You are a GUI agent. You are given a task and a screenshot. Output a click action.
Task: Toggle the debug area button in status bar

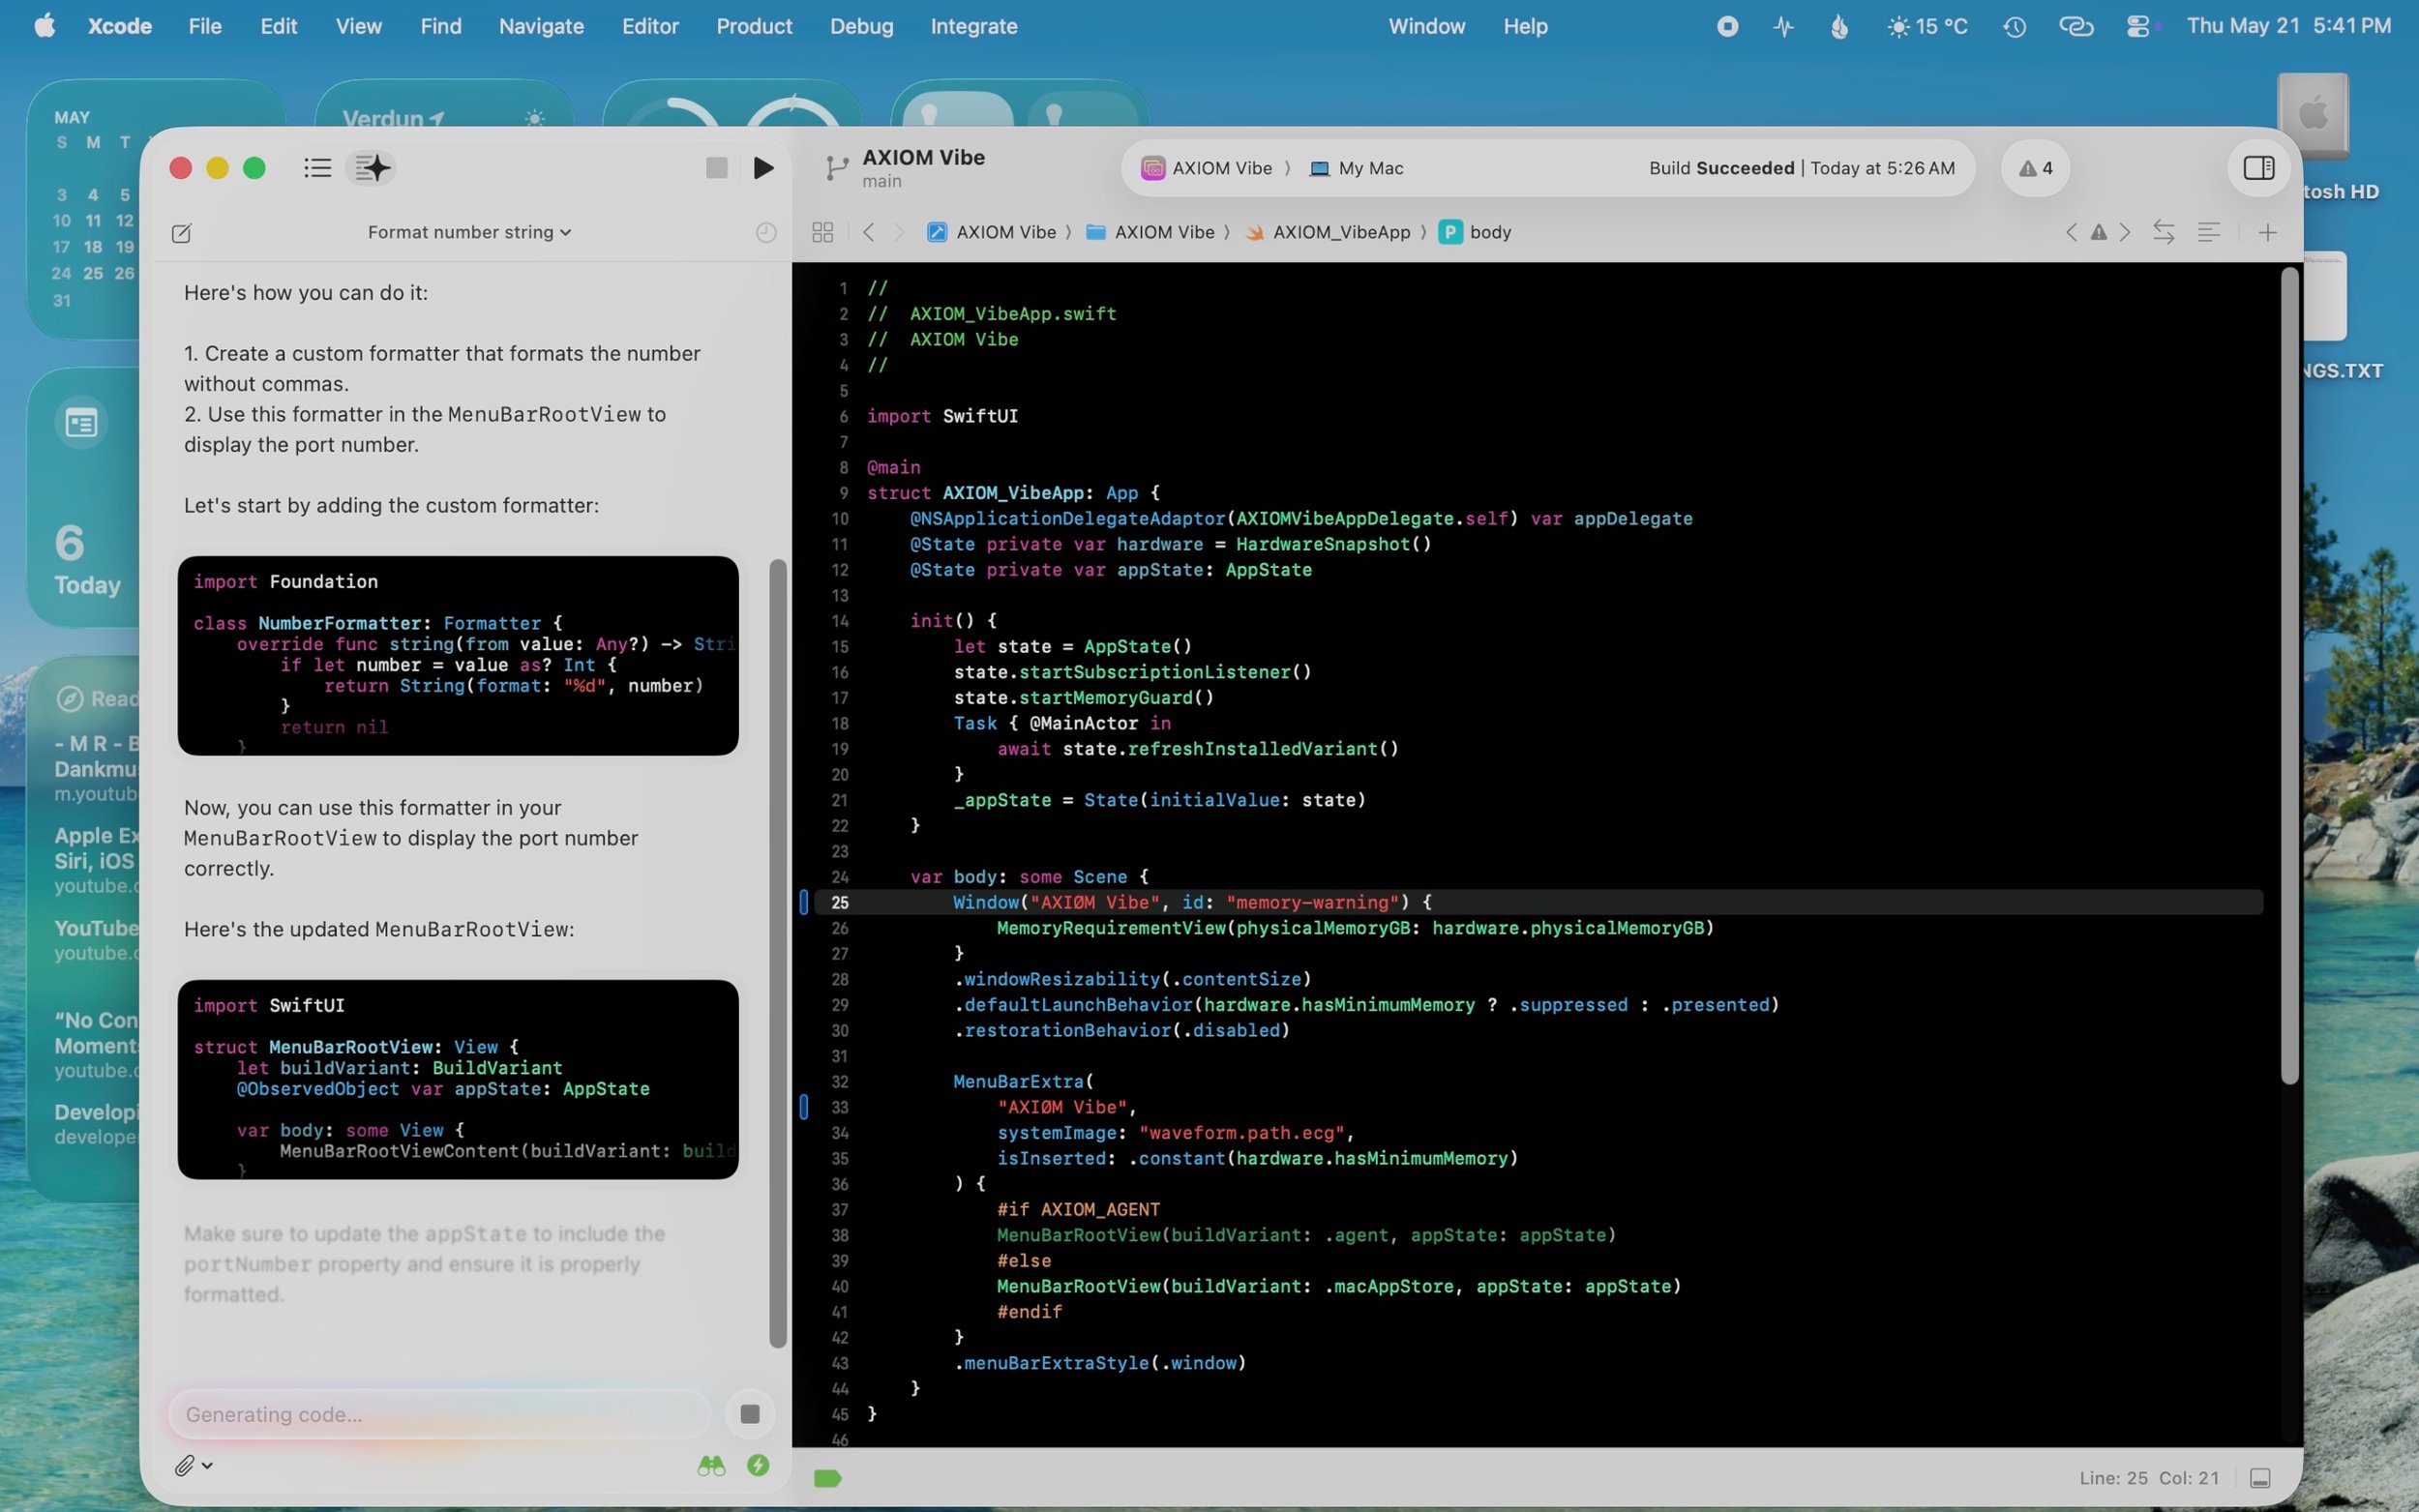point(2259,1478)
